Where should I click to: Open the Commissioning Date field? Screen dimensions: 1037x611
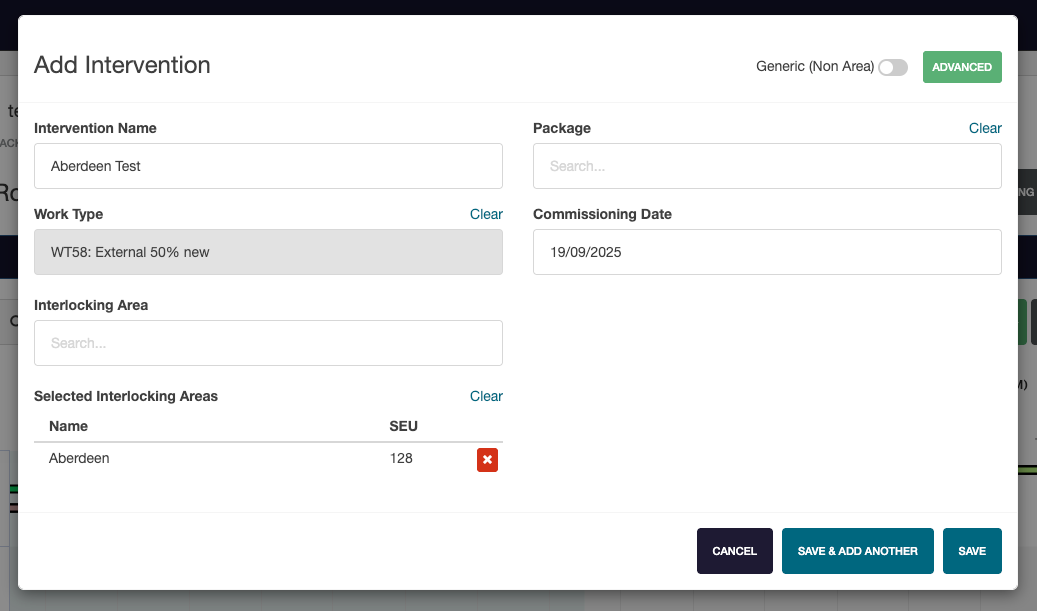(x=767, y=252)
